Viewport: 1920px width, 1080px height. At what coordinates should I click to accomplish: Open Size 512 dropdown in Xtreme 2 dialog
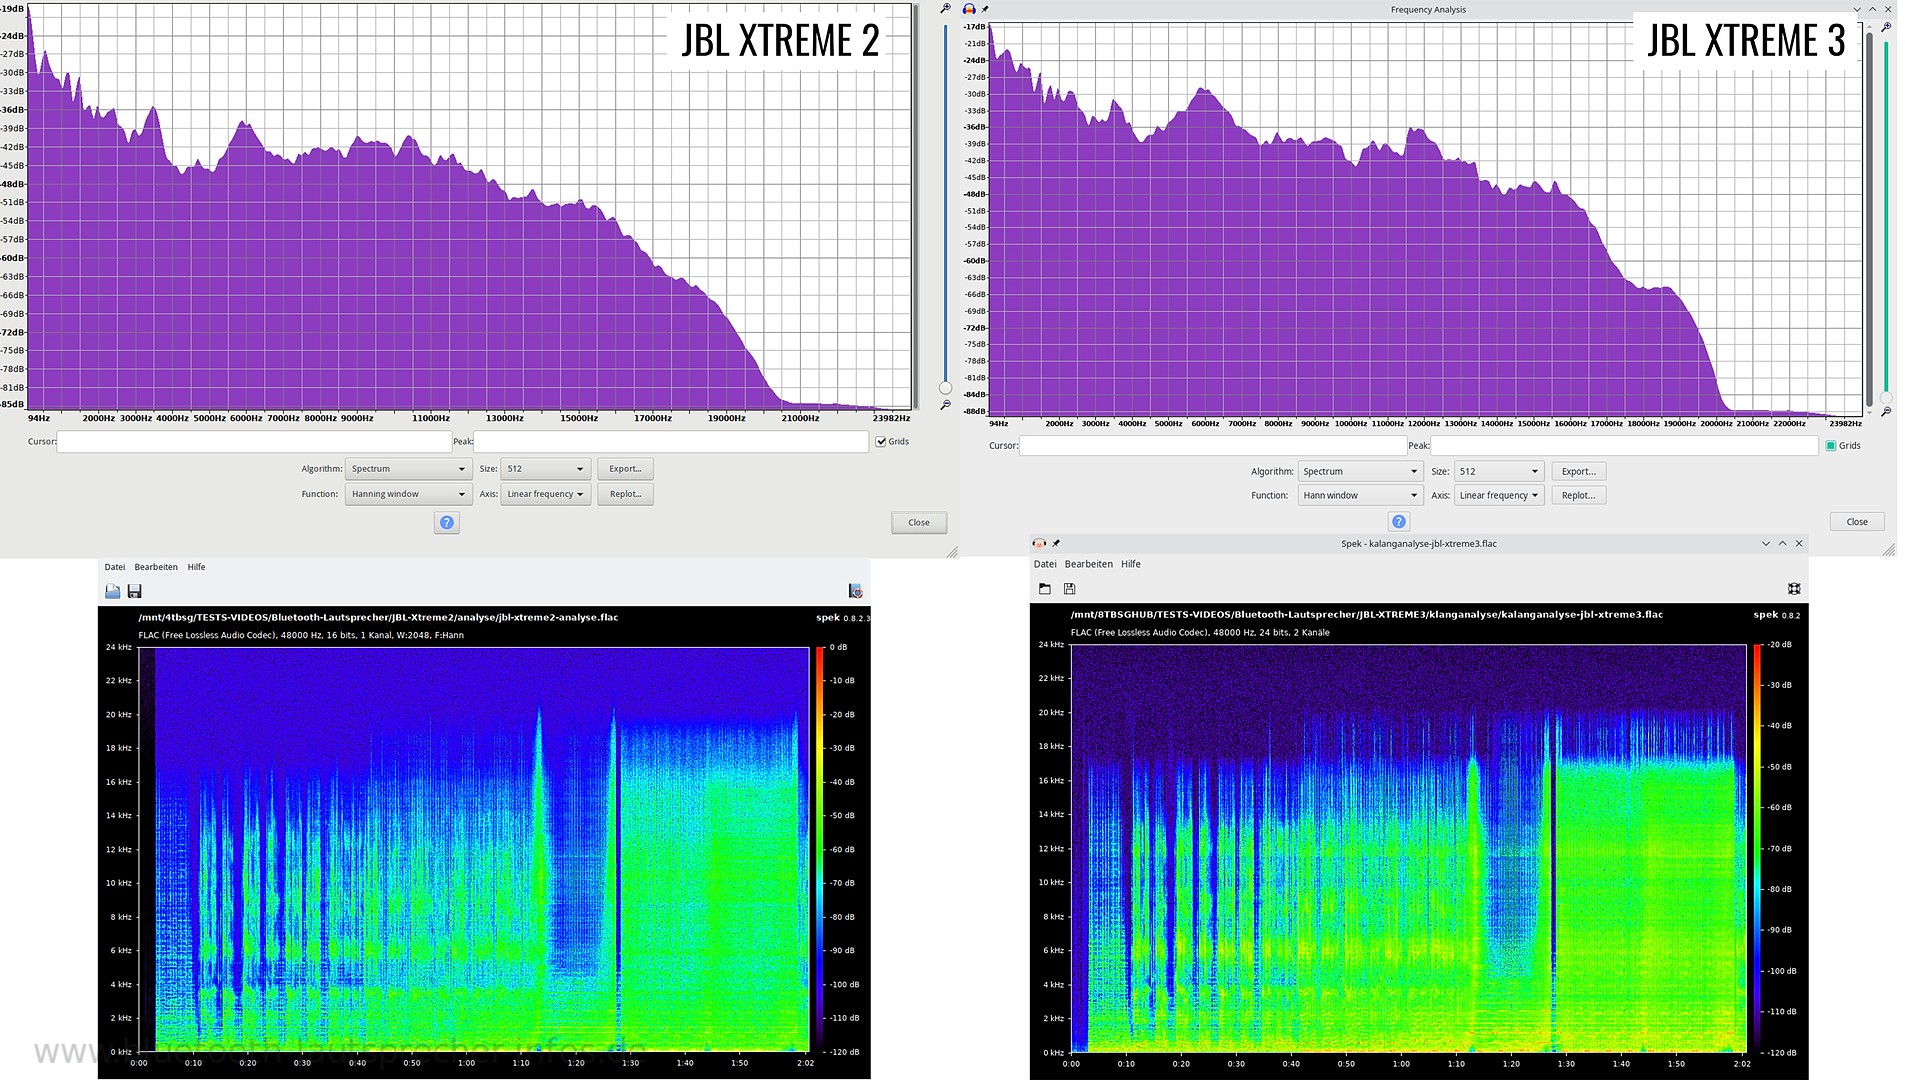pyautogui.click(x=545, y=468)
